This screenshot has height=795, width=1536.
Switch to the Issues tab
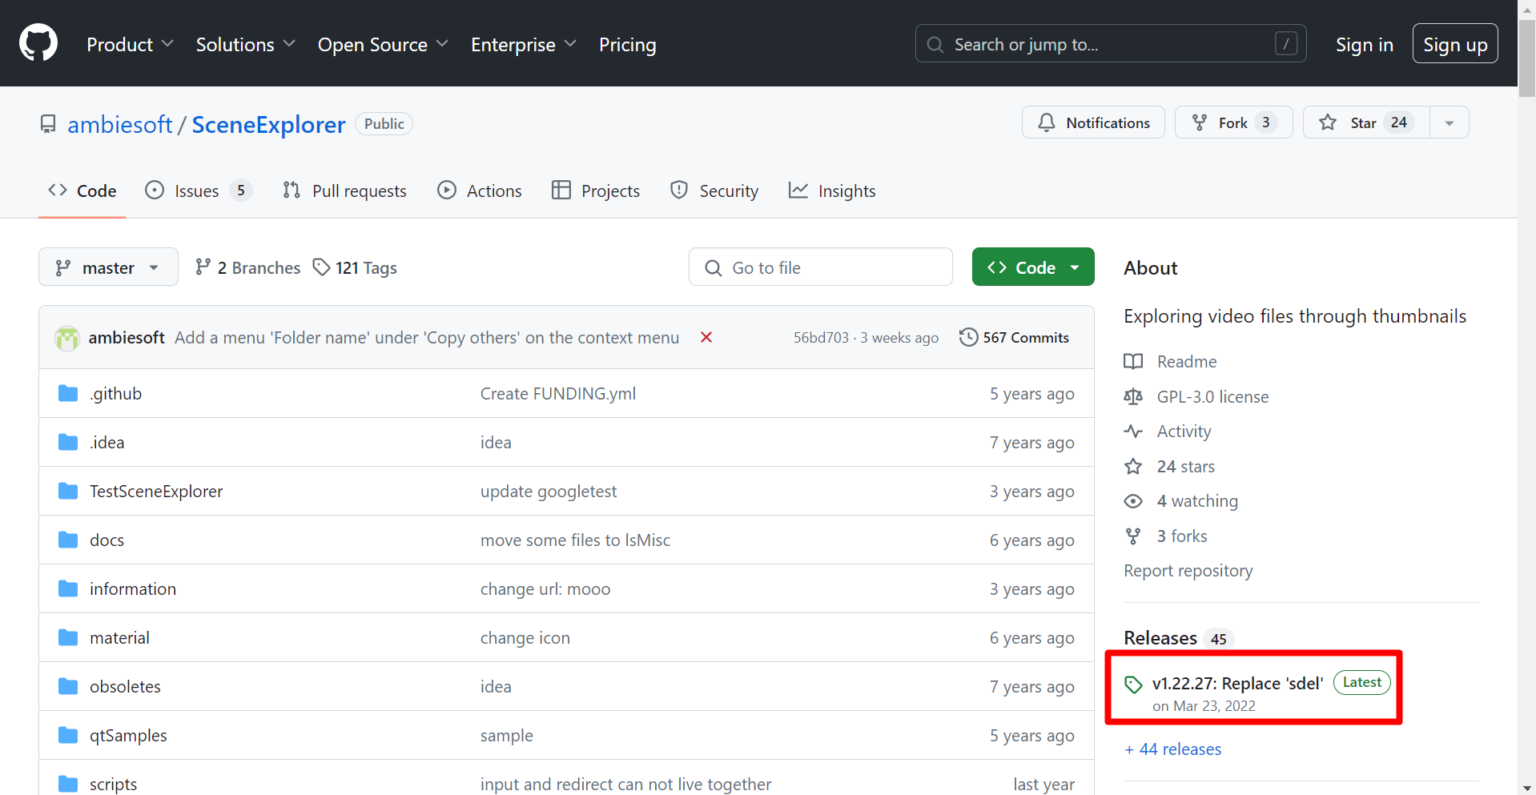(x=197, y=191)
